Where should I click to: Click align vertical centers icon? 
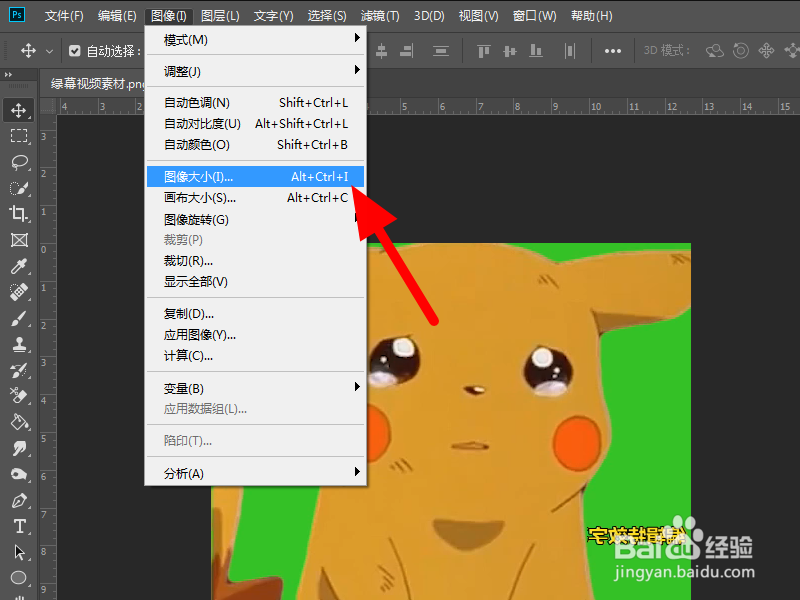click(x=509, y=51)
